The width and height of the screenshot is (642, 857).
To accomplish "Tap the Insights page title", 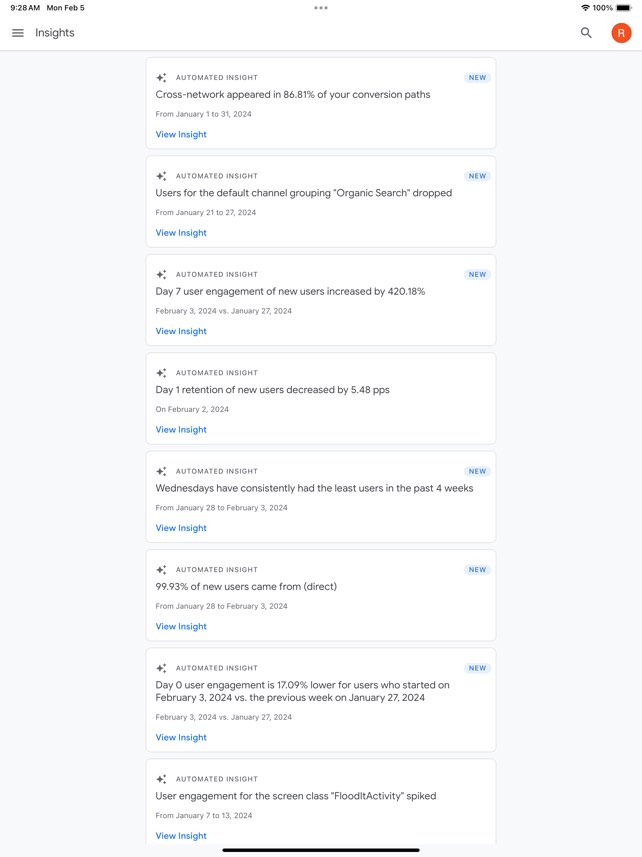I will 55,33.
